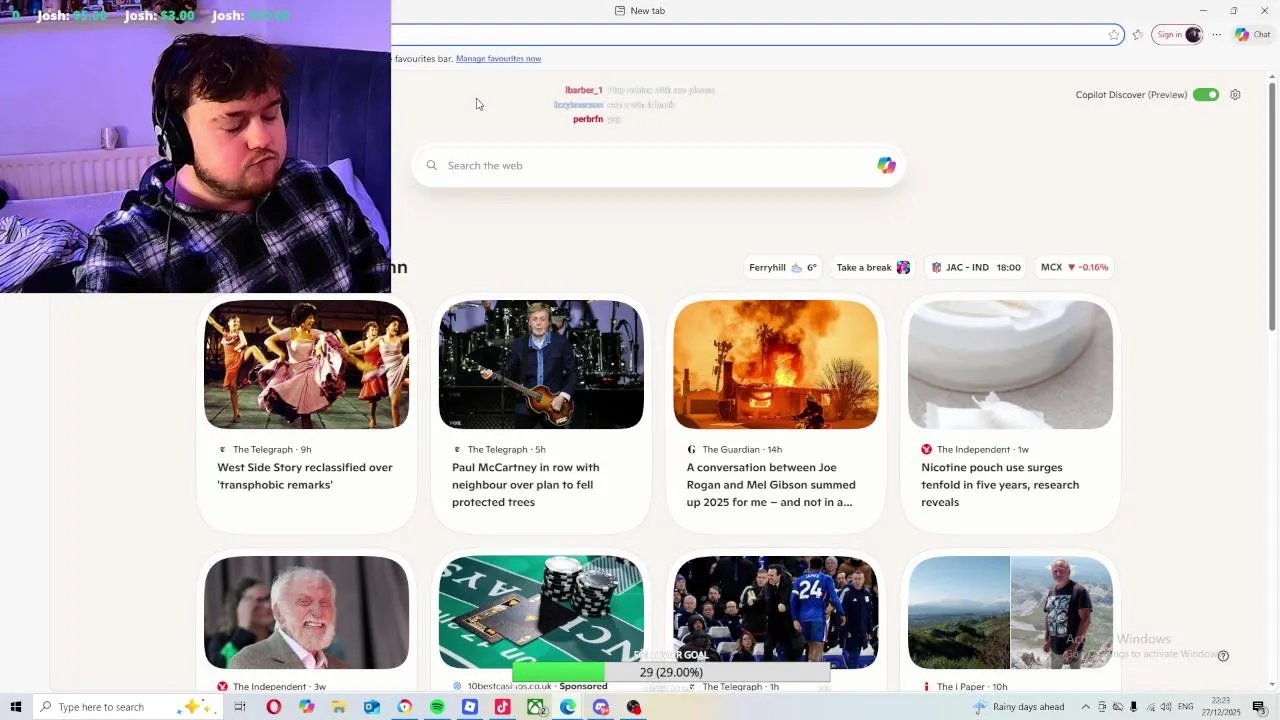Toggle Copilot Discover (Preview) switch off
Image resolution: width=1280 pixels, height=720 pixels.
tap(1206, 95)
